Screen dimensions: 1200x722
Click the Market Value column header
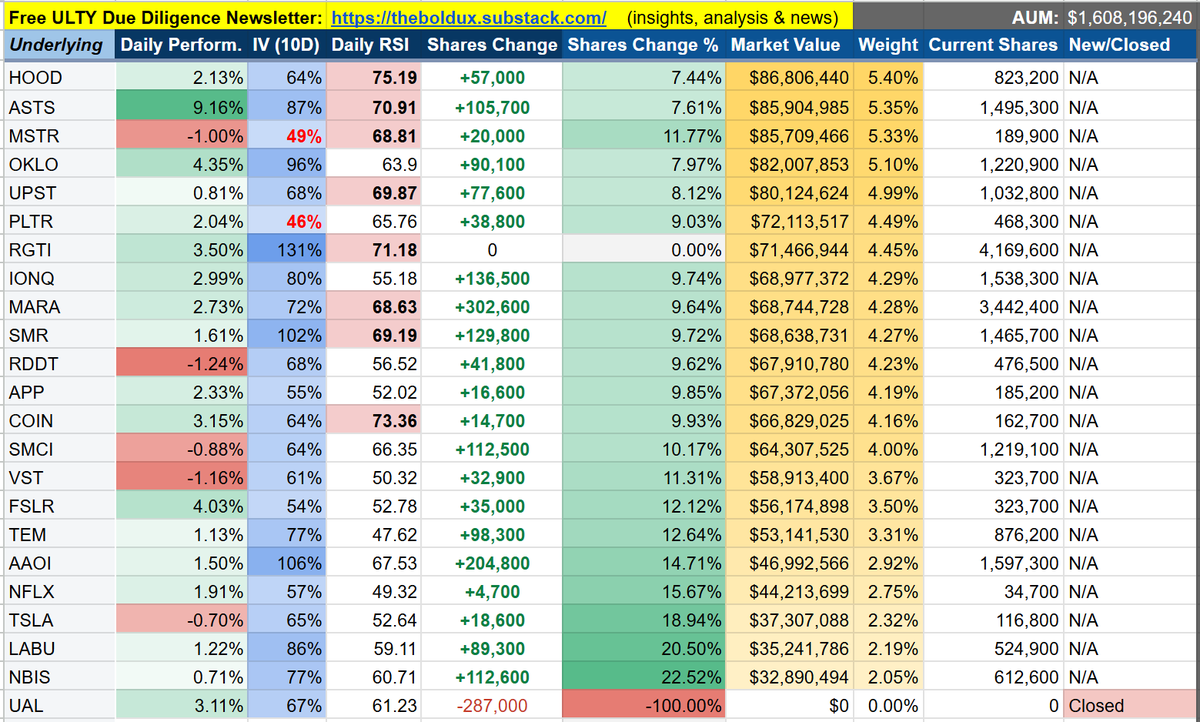[x=789, y=45]
